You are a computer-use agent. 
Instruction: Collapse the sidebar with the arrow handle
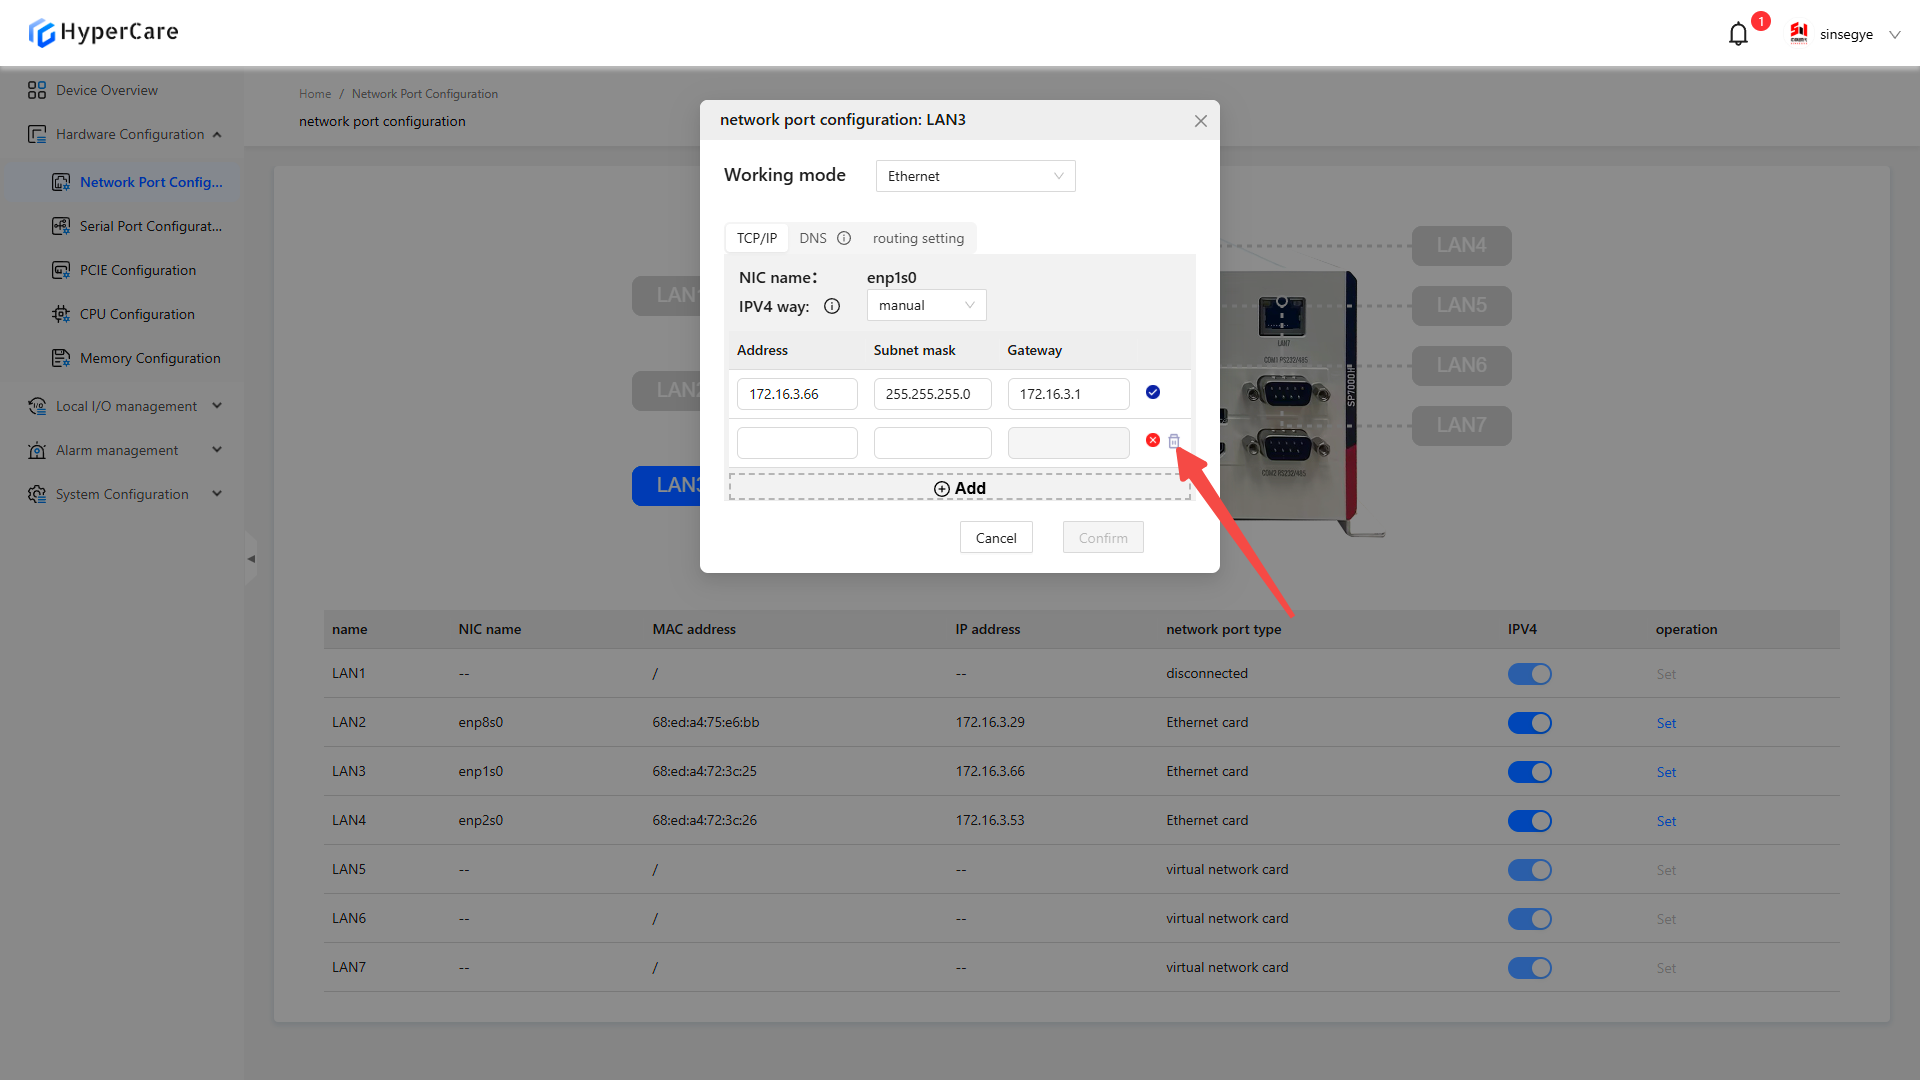(x=251, y=559)
